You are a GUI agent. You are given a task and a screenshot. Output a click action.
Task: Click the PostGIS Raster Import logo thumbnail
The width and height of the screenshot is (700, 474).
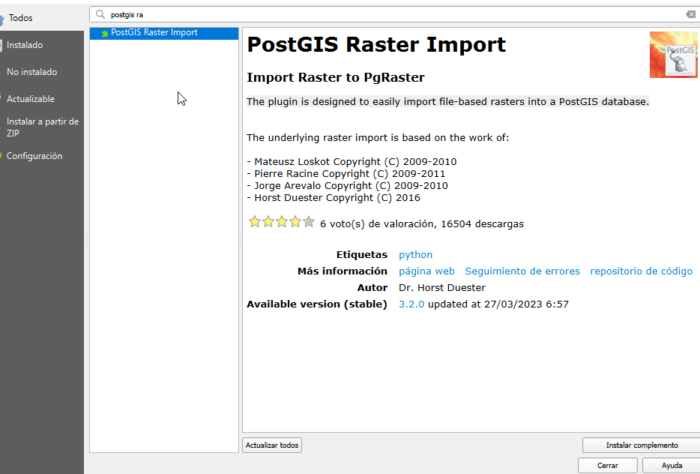pos(673,55)
